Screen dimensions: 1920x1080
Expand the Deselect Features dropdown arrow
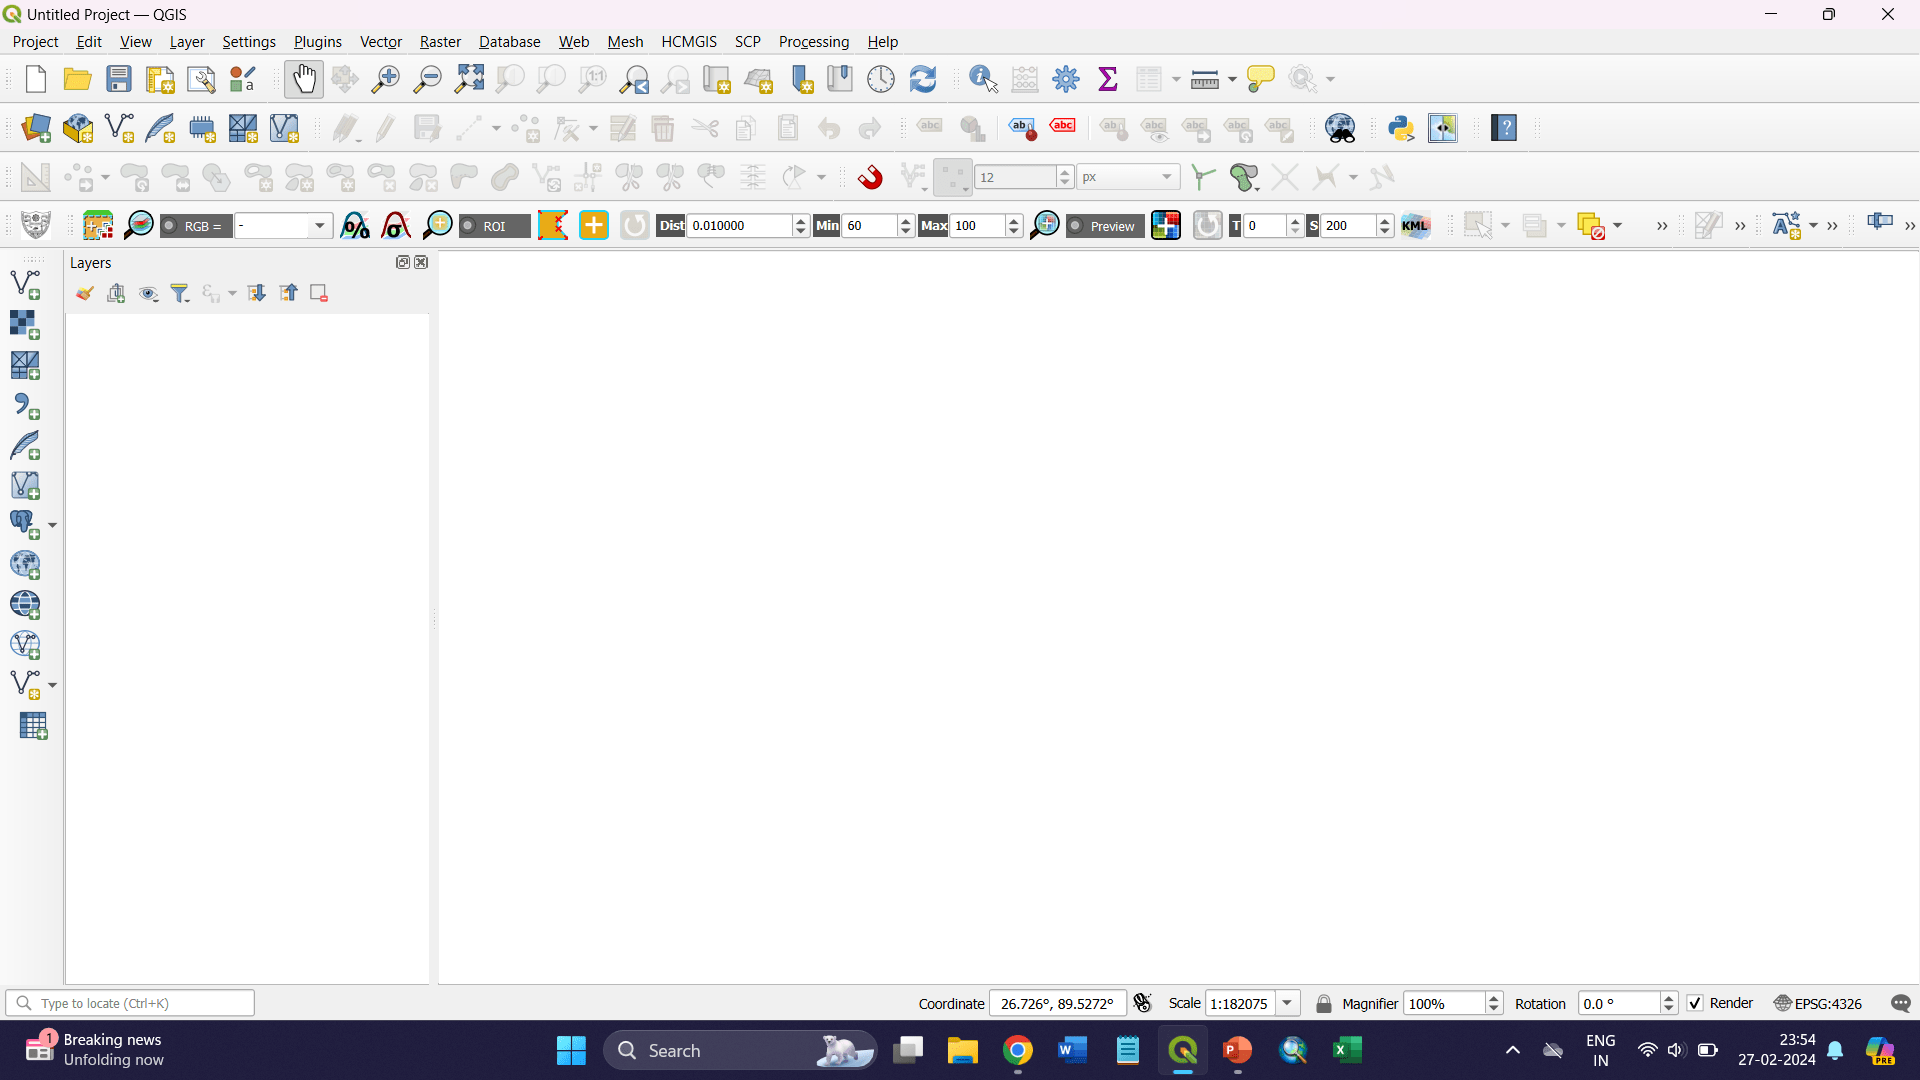(1617, 226)
